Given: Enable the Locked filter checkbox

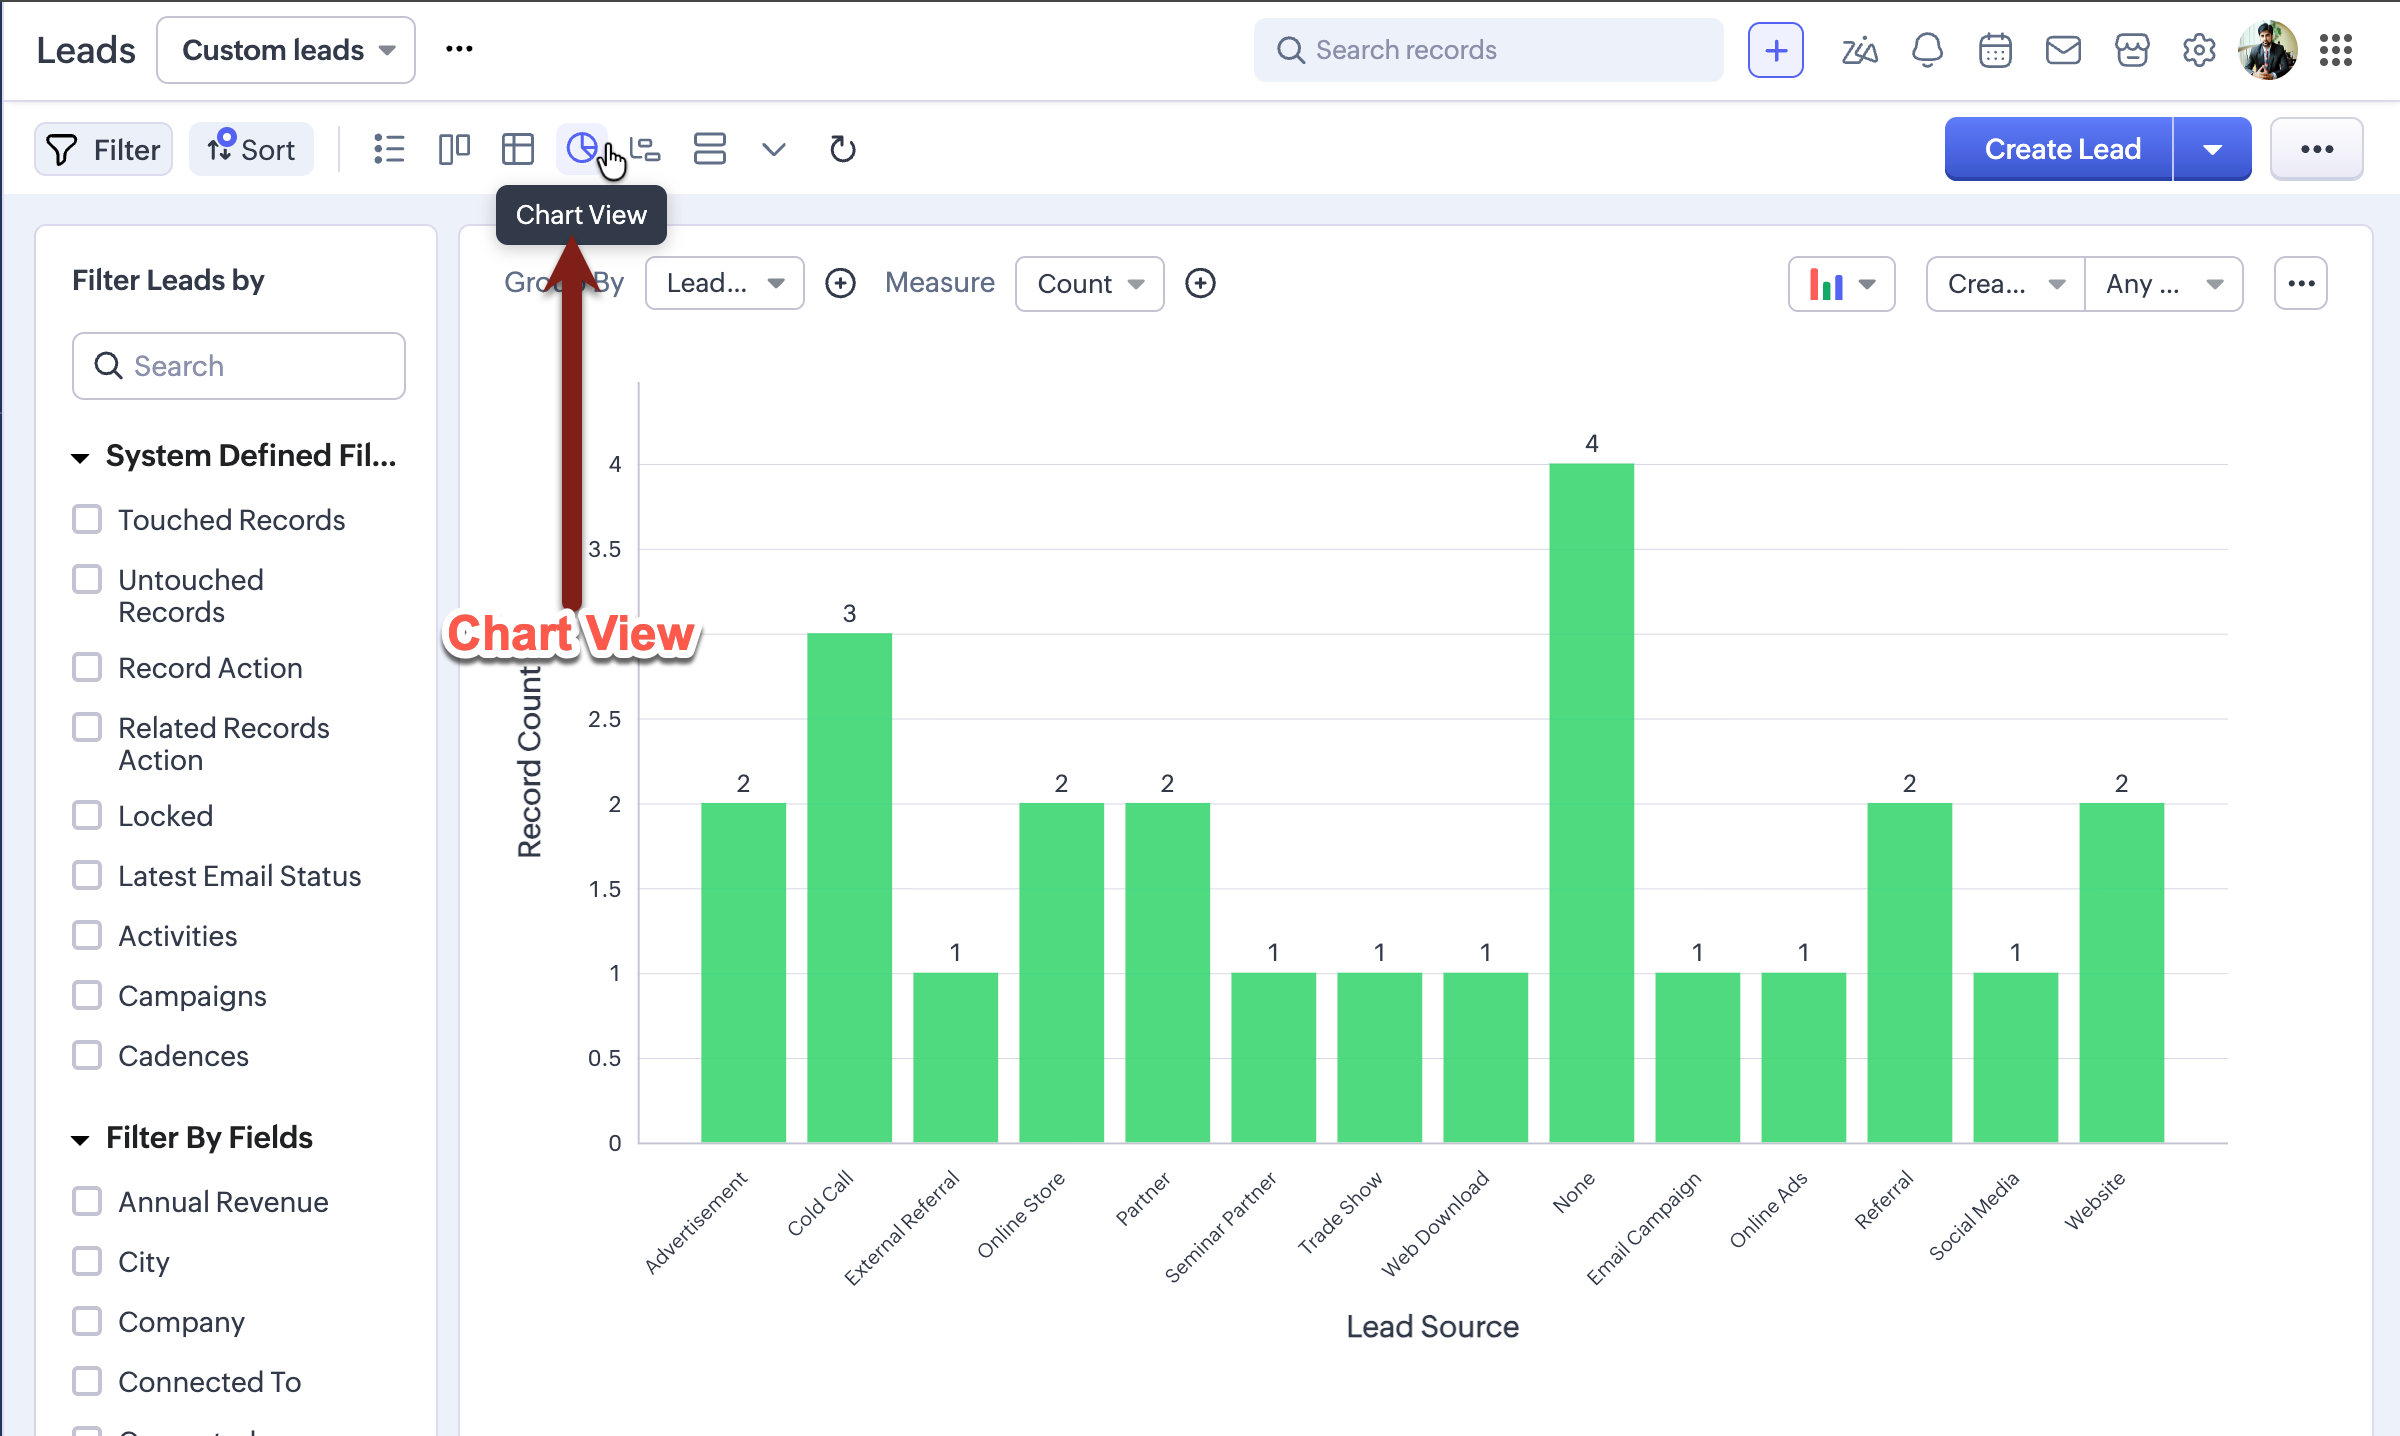Looking at the screenshot, I should point(88,815).
